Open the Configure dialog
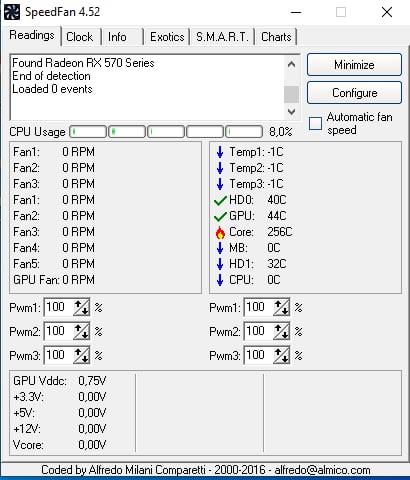 [354, 93]
